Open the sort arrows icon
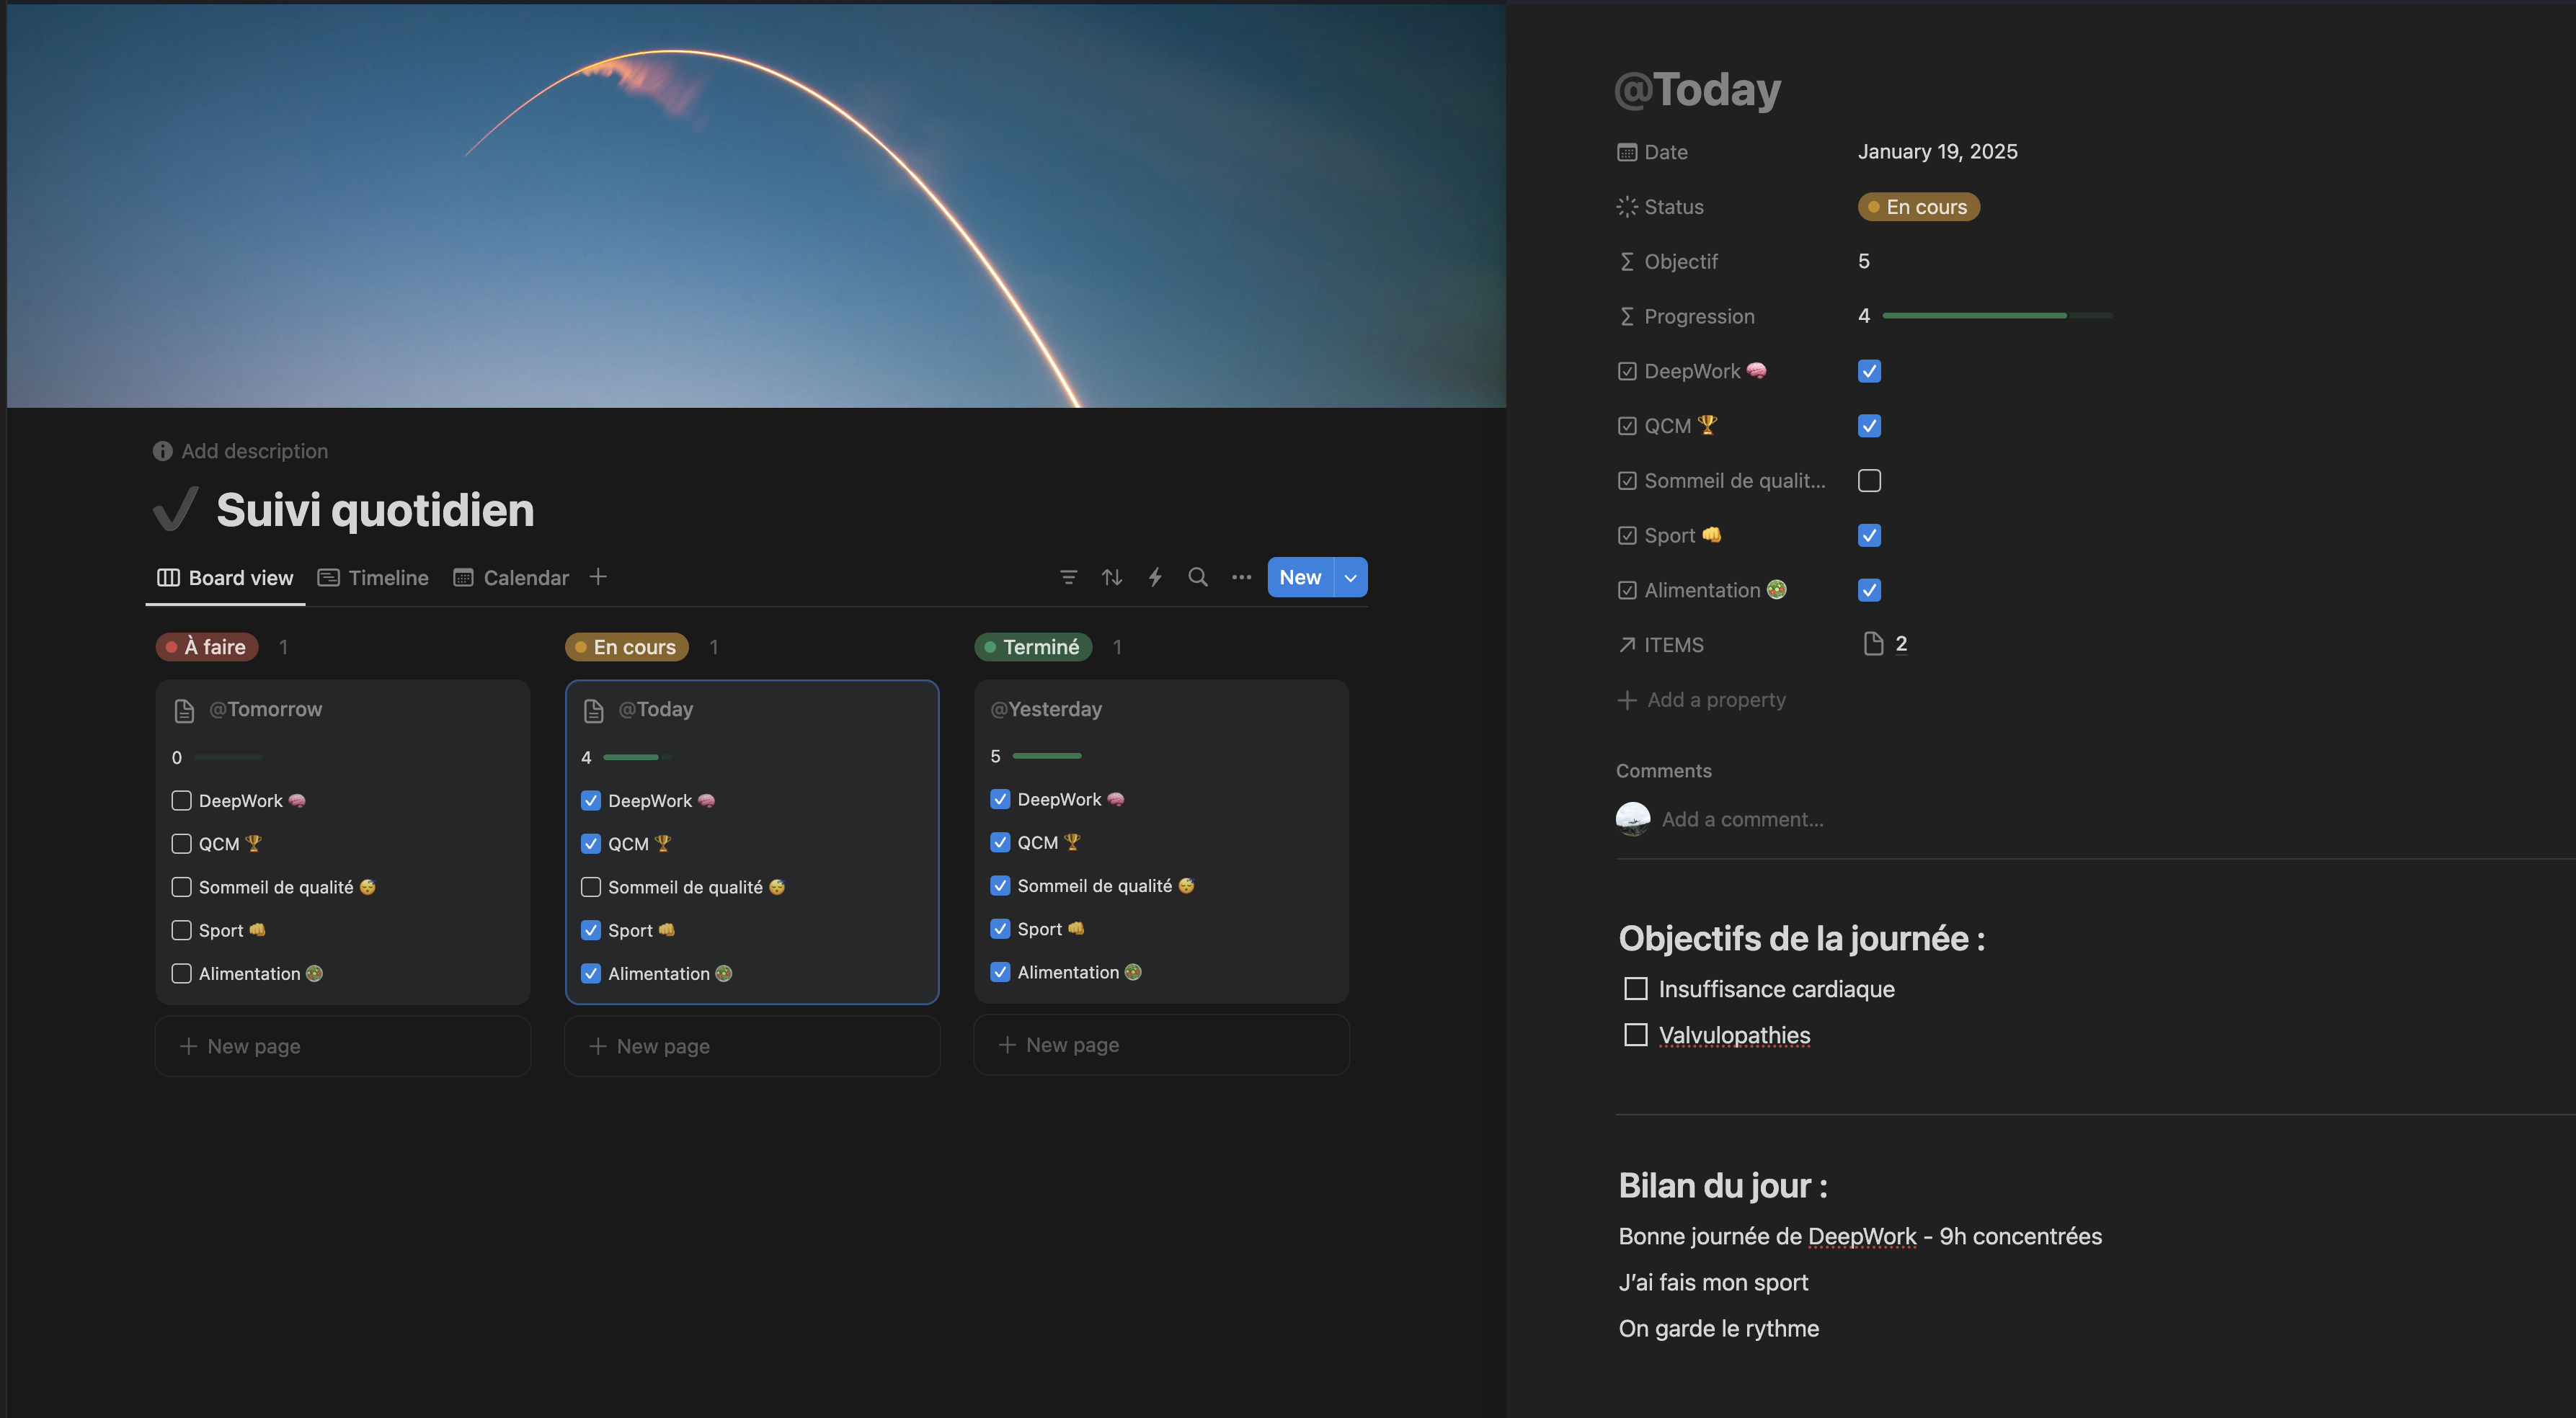Screen dimensions: 2576x1418 tap(1111, 577)
